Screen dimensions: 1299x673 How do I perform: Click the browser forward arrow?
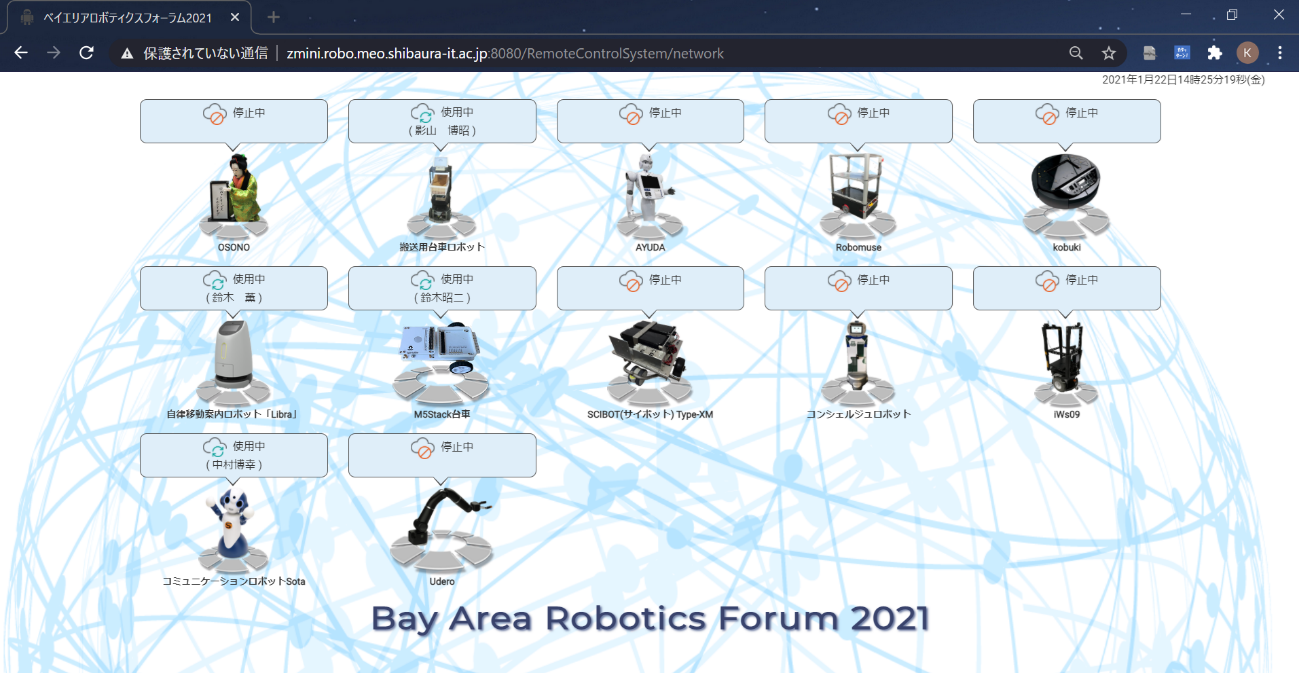click(54, 53)
